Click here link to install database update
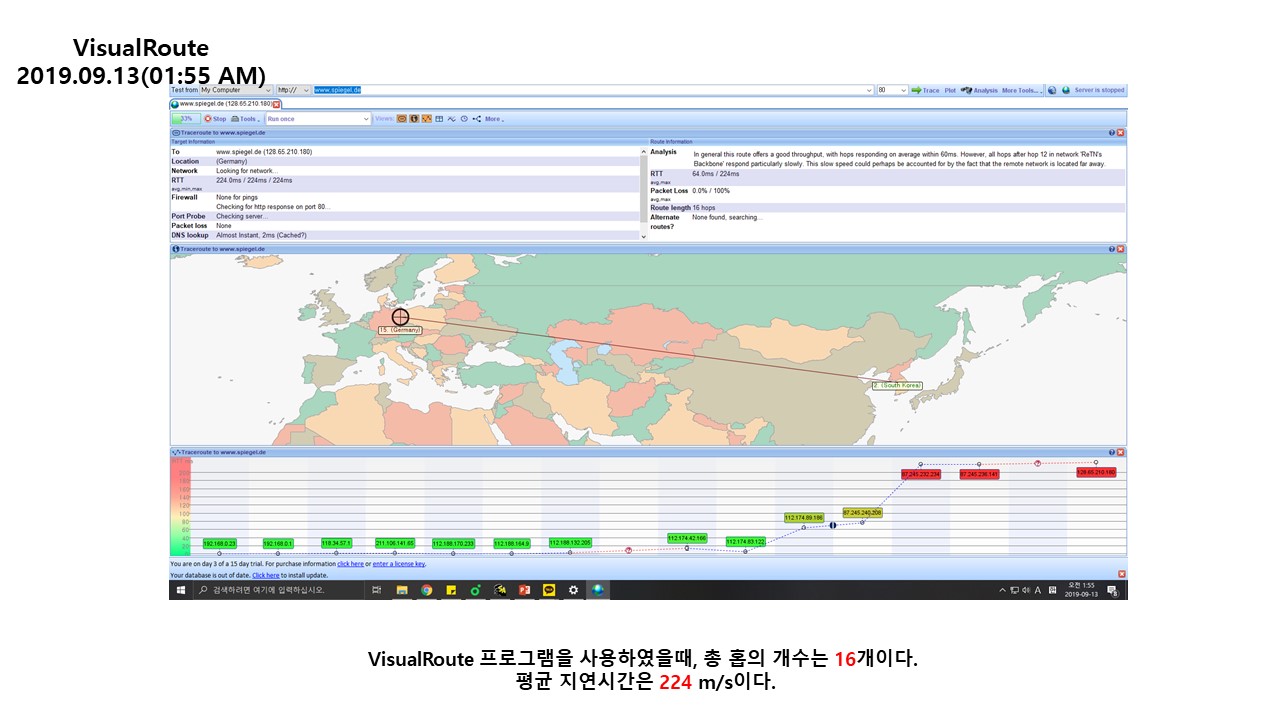The width and height of the screenshot is (1280, 720). coord(266,575)
